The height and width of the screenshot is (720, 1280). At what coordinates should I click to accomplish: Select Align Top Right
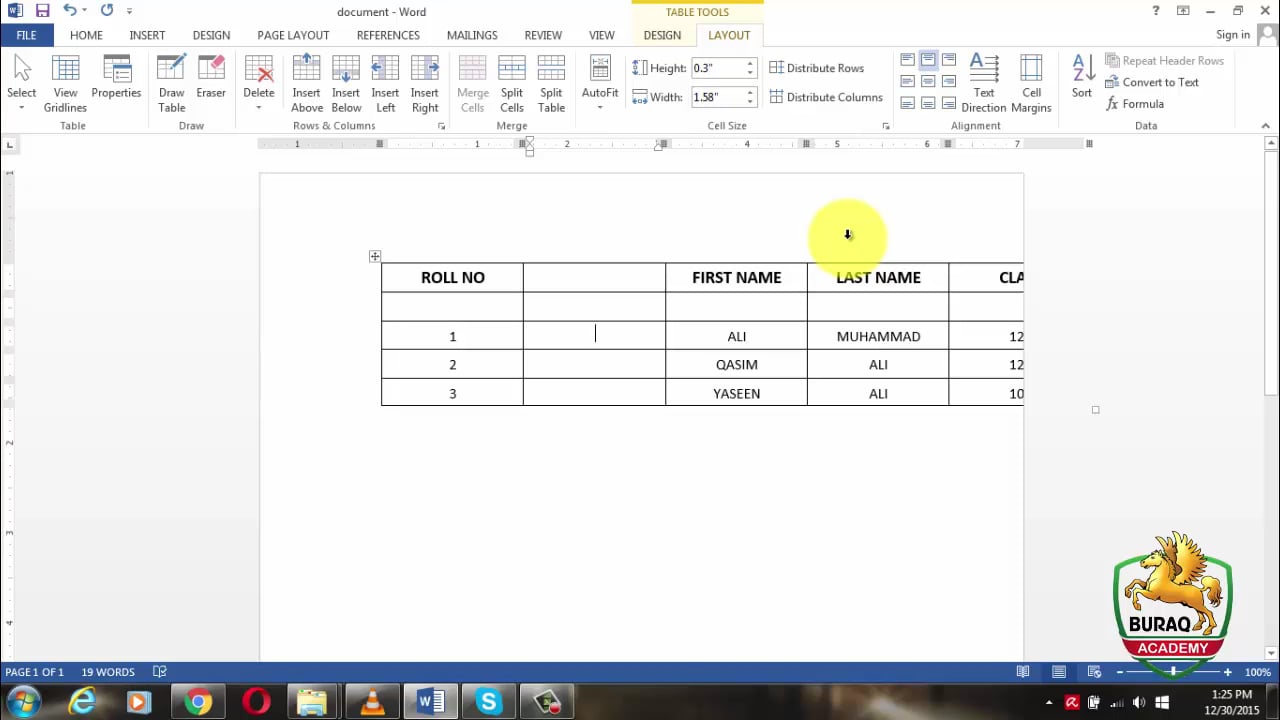[x=949, y=60]
